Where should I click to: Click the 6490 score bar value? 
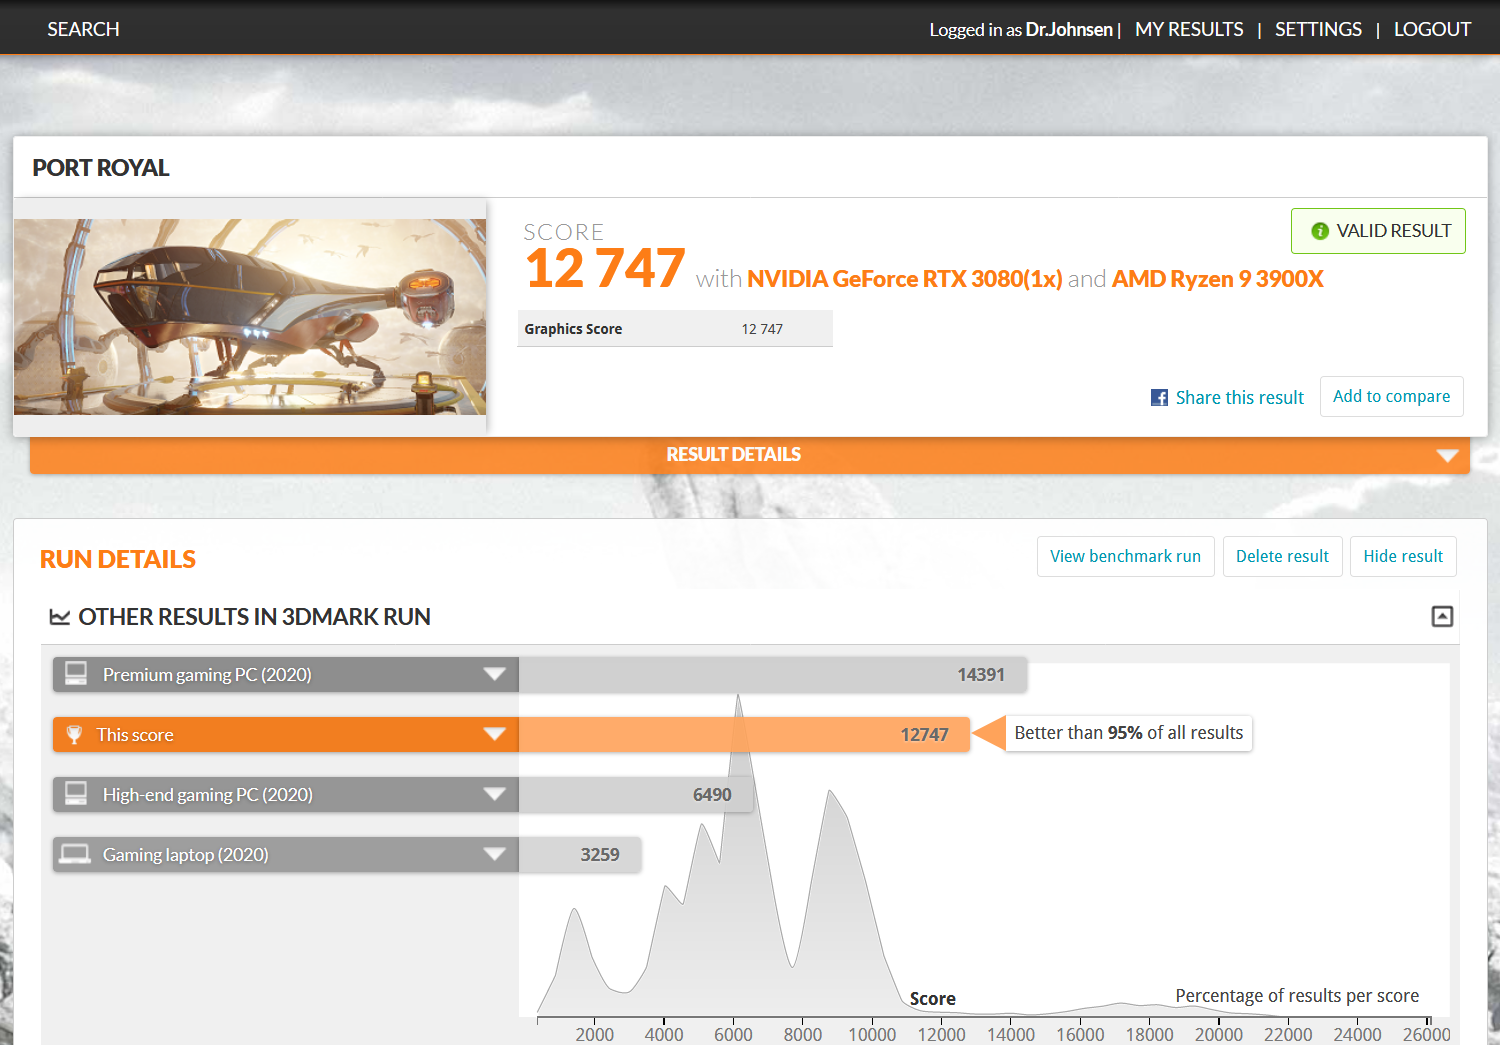(712, 795)
